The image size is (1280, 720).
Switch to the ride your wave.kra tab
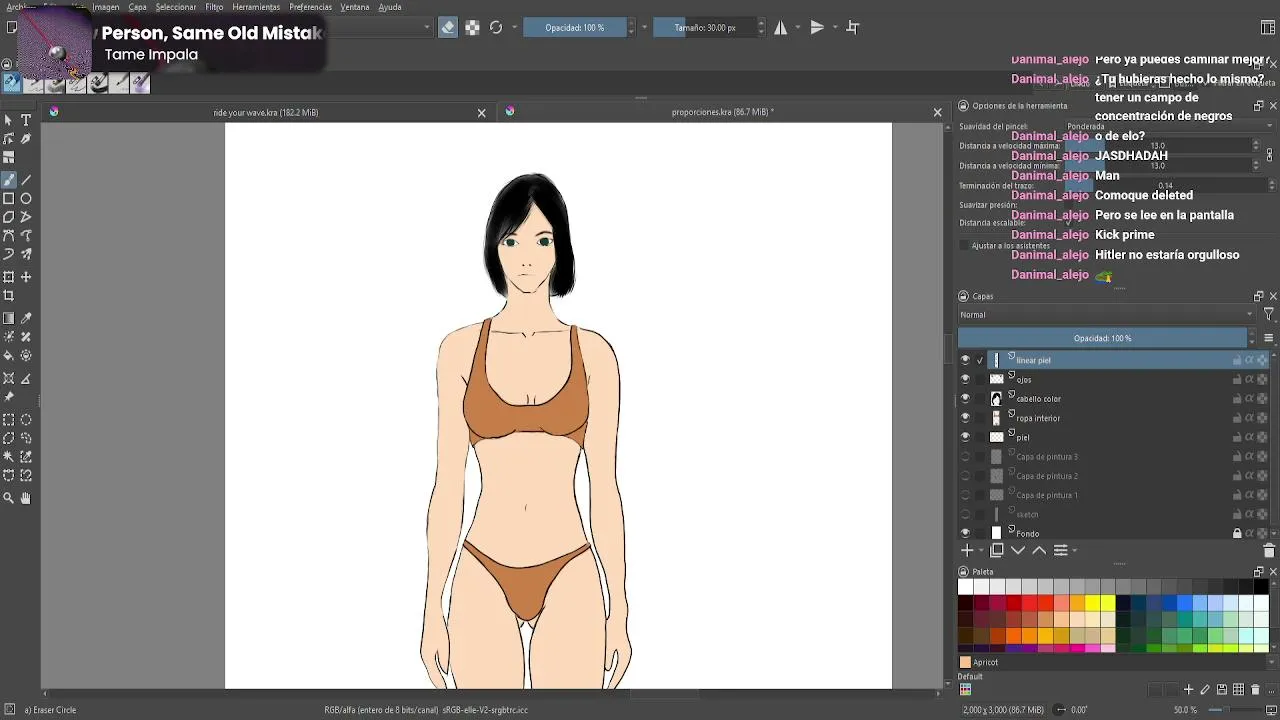tap(265, 113)
